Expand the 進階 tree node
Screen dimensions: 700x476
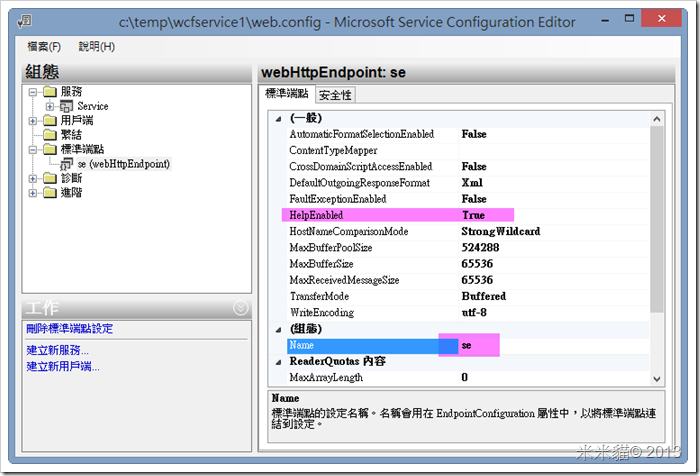[33, 193]
